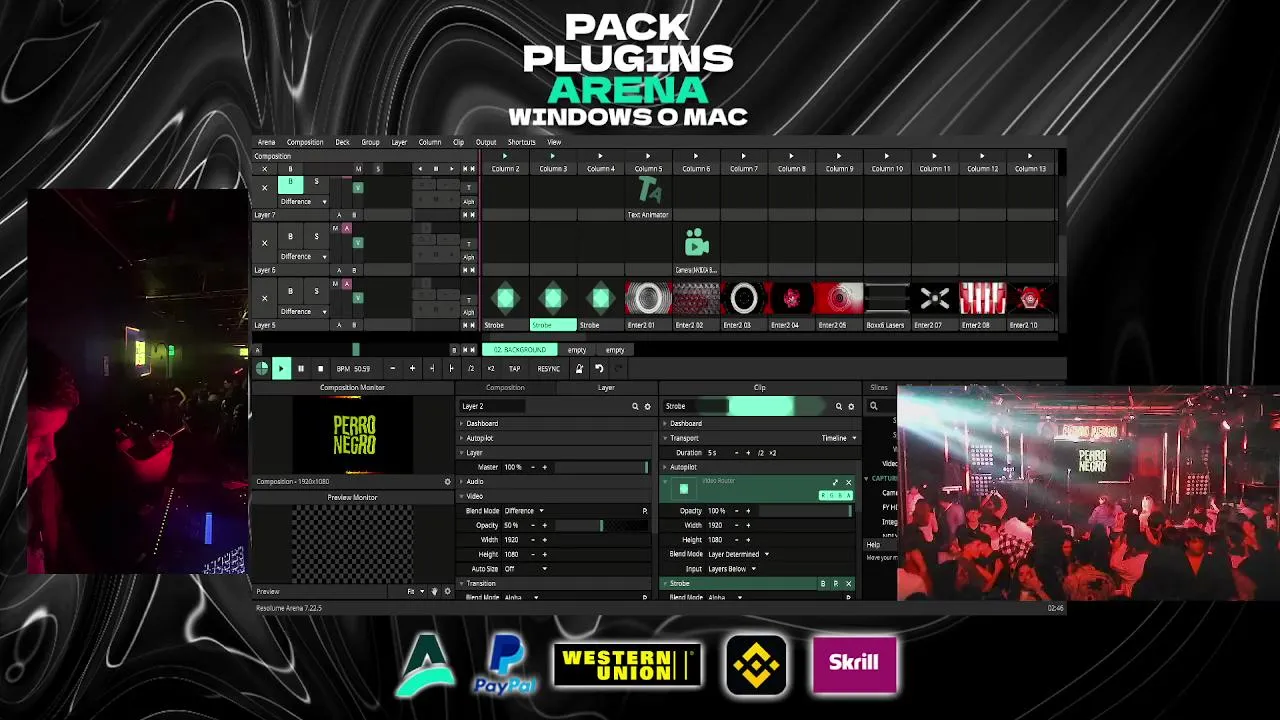Image resolution: width=1280 pixels, height=720 pixels.
Task: Trigger the camera capture clip in Layer 6
Action: click(696, 243)
